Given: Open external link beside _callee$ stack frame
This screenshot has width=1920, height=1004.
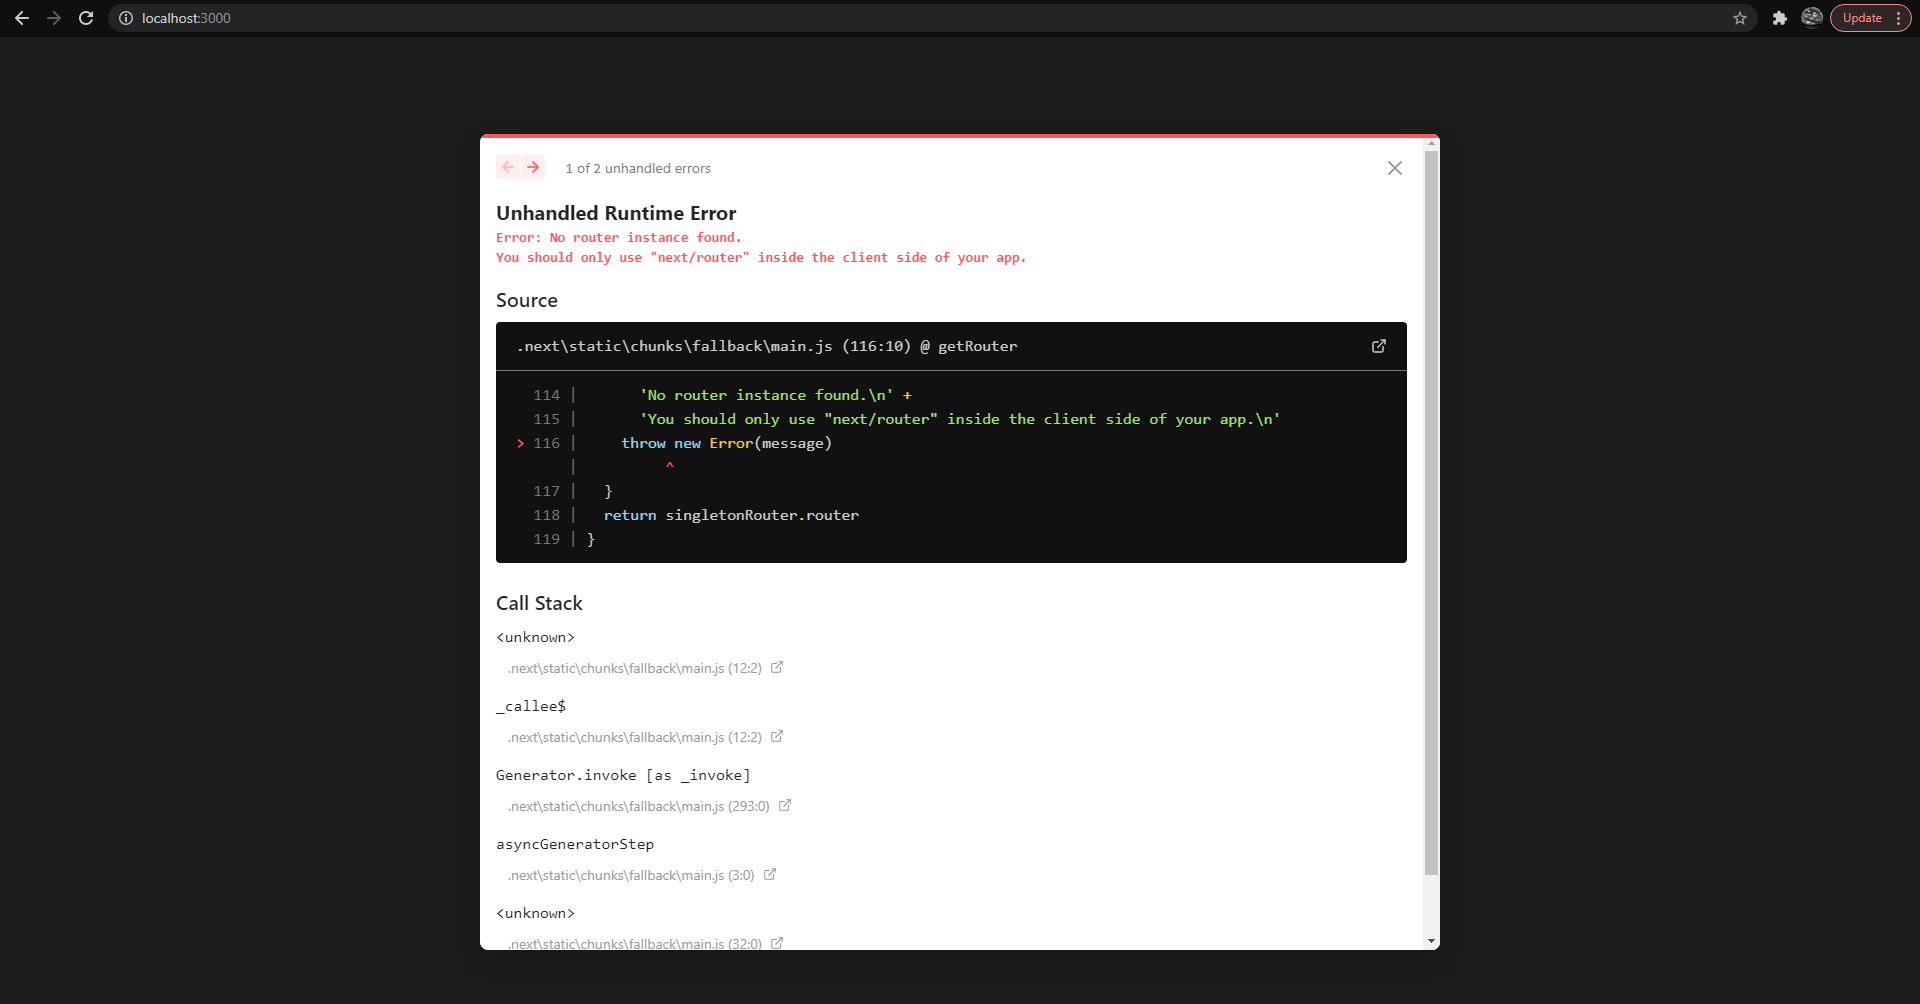Looking at the screenshot, I should point(777,737).
